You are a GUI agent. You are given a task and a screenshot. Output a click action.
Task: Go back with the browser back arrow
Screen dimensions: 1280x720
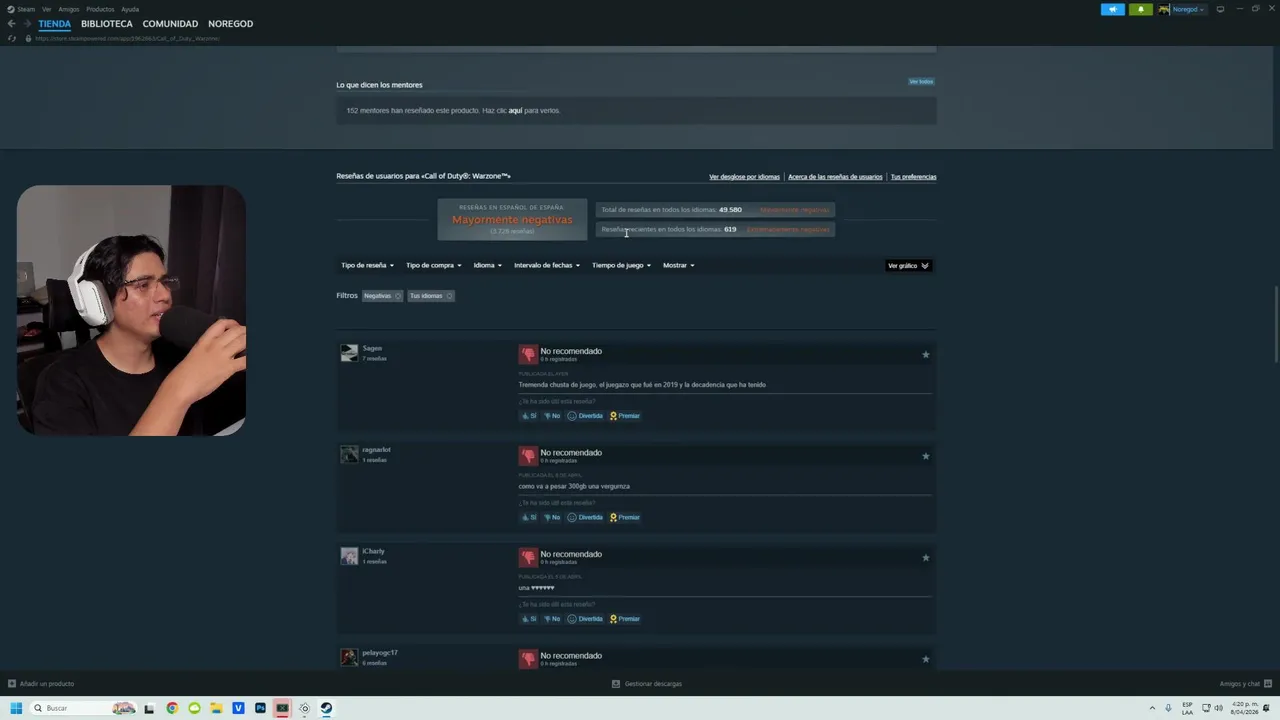(12, 24)
